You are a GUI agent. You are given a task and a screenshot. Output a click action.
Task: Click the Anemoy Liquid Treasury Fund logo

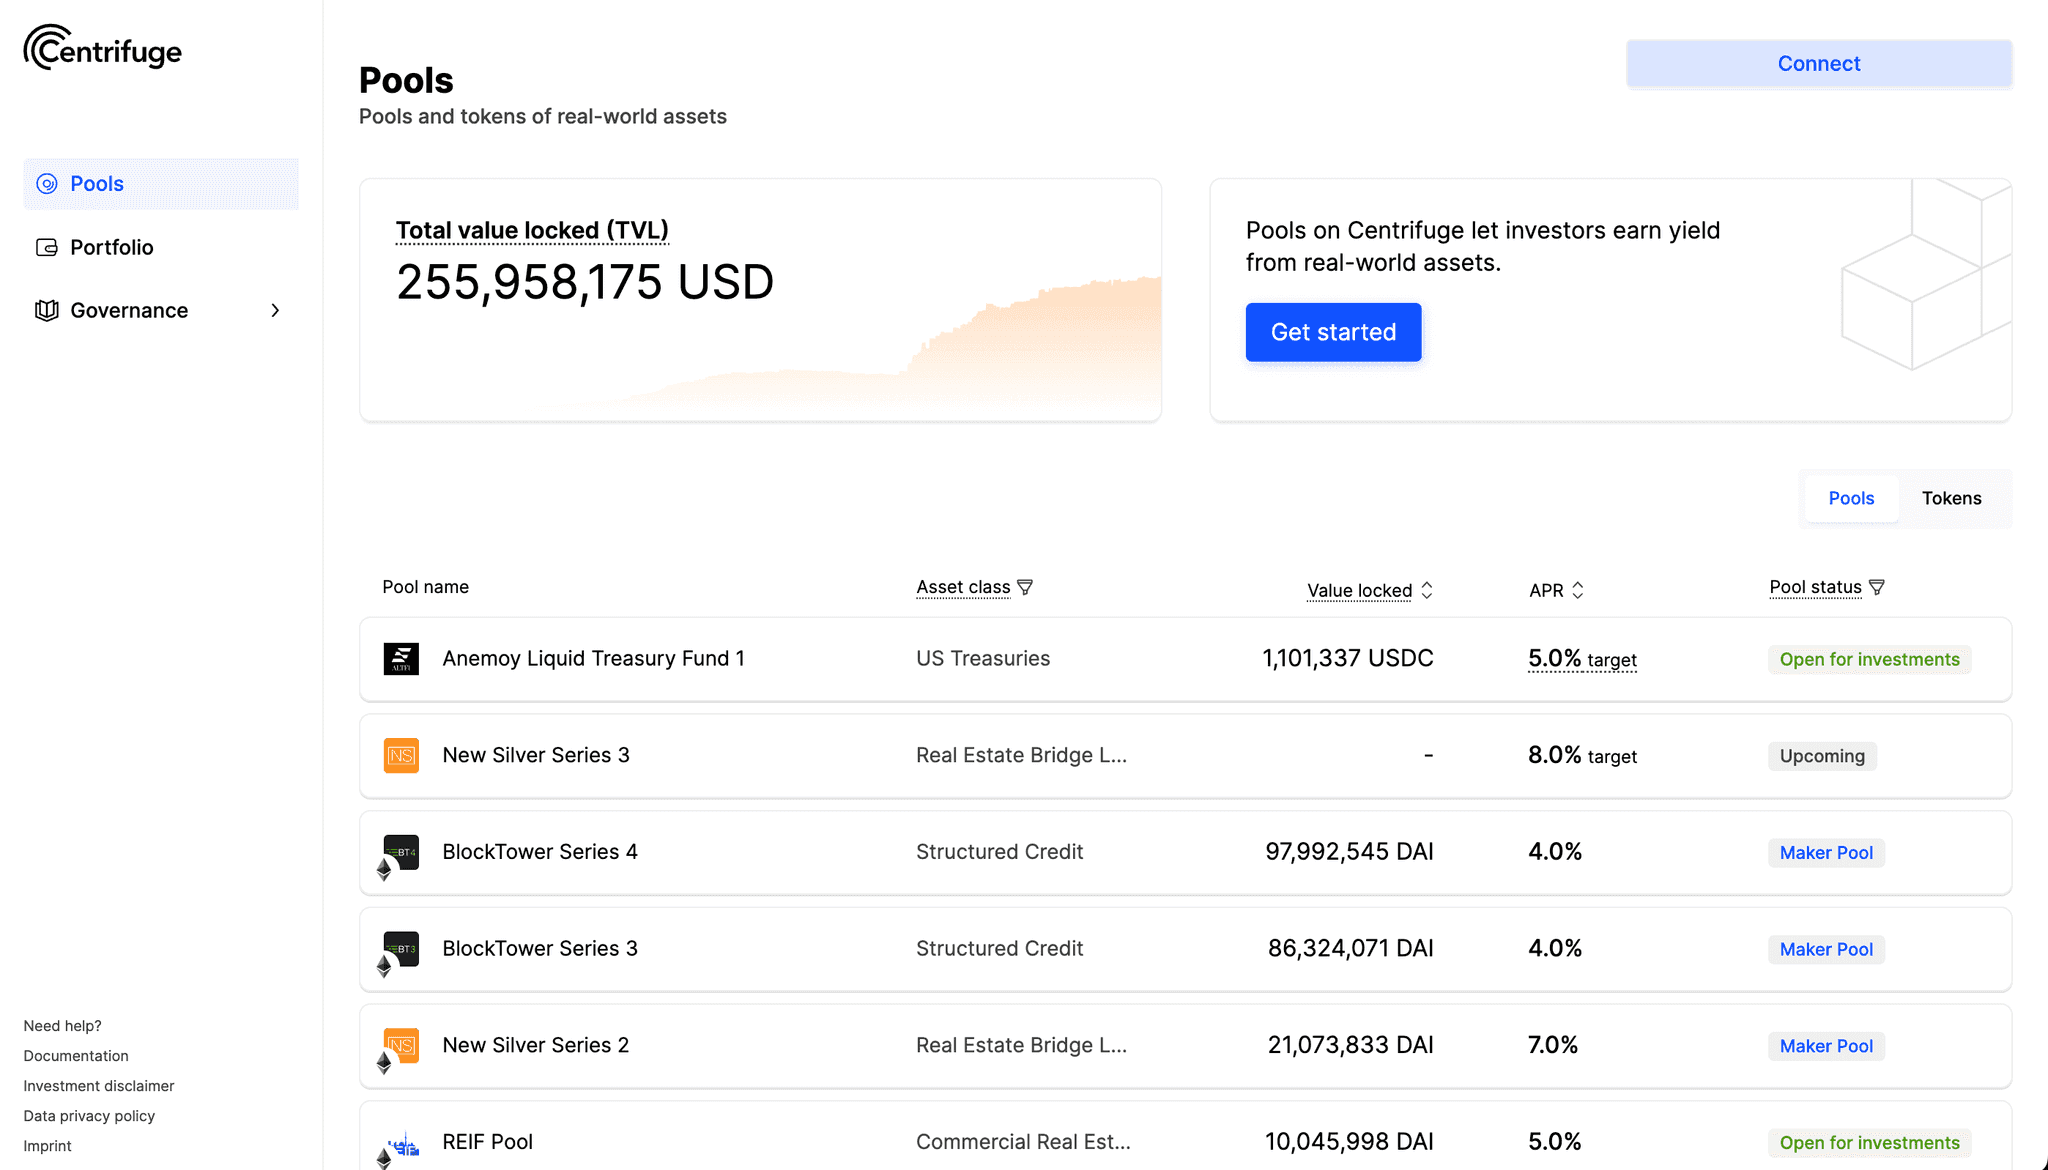click(x=401, y=659)
